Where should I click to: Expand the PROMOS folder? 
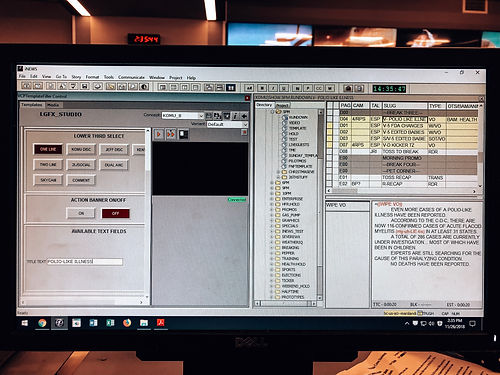(272, 210)
